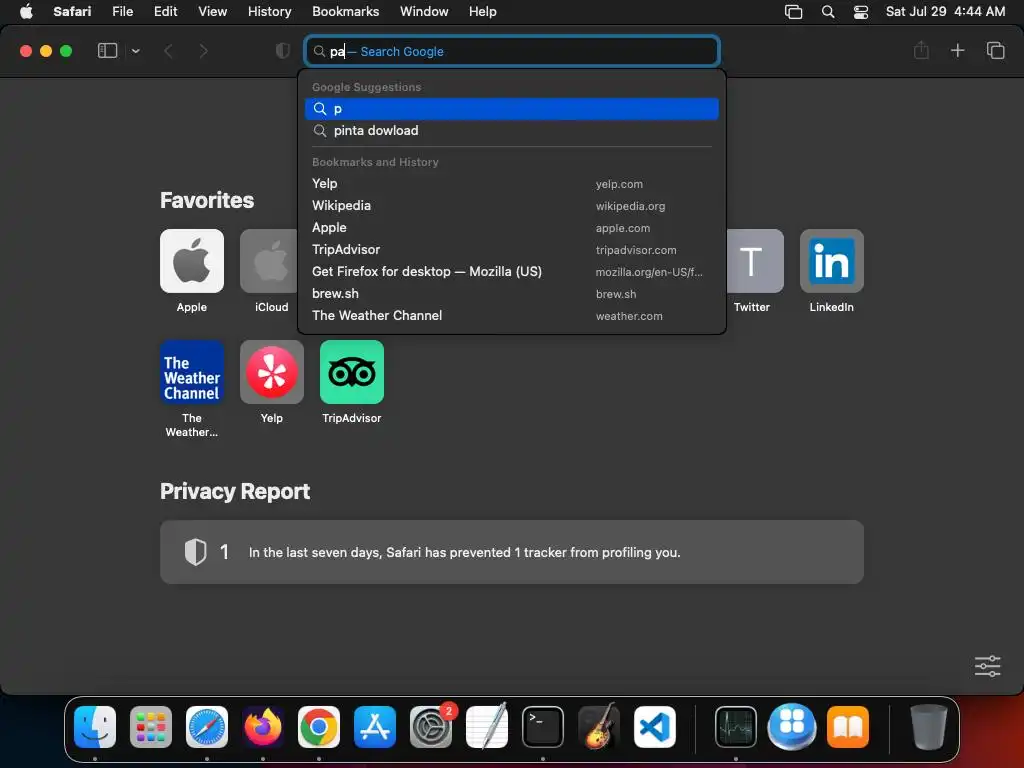Open the Help menu
Screen dimensions: 1024x768
483,11
